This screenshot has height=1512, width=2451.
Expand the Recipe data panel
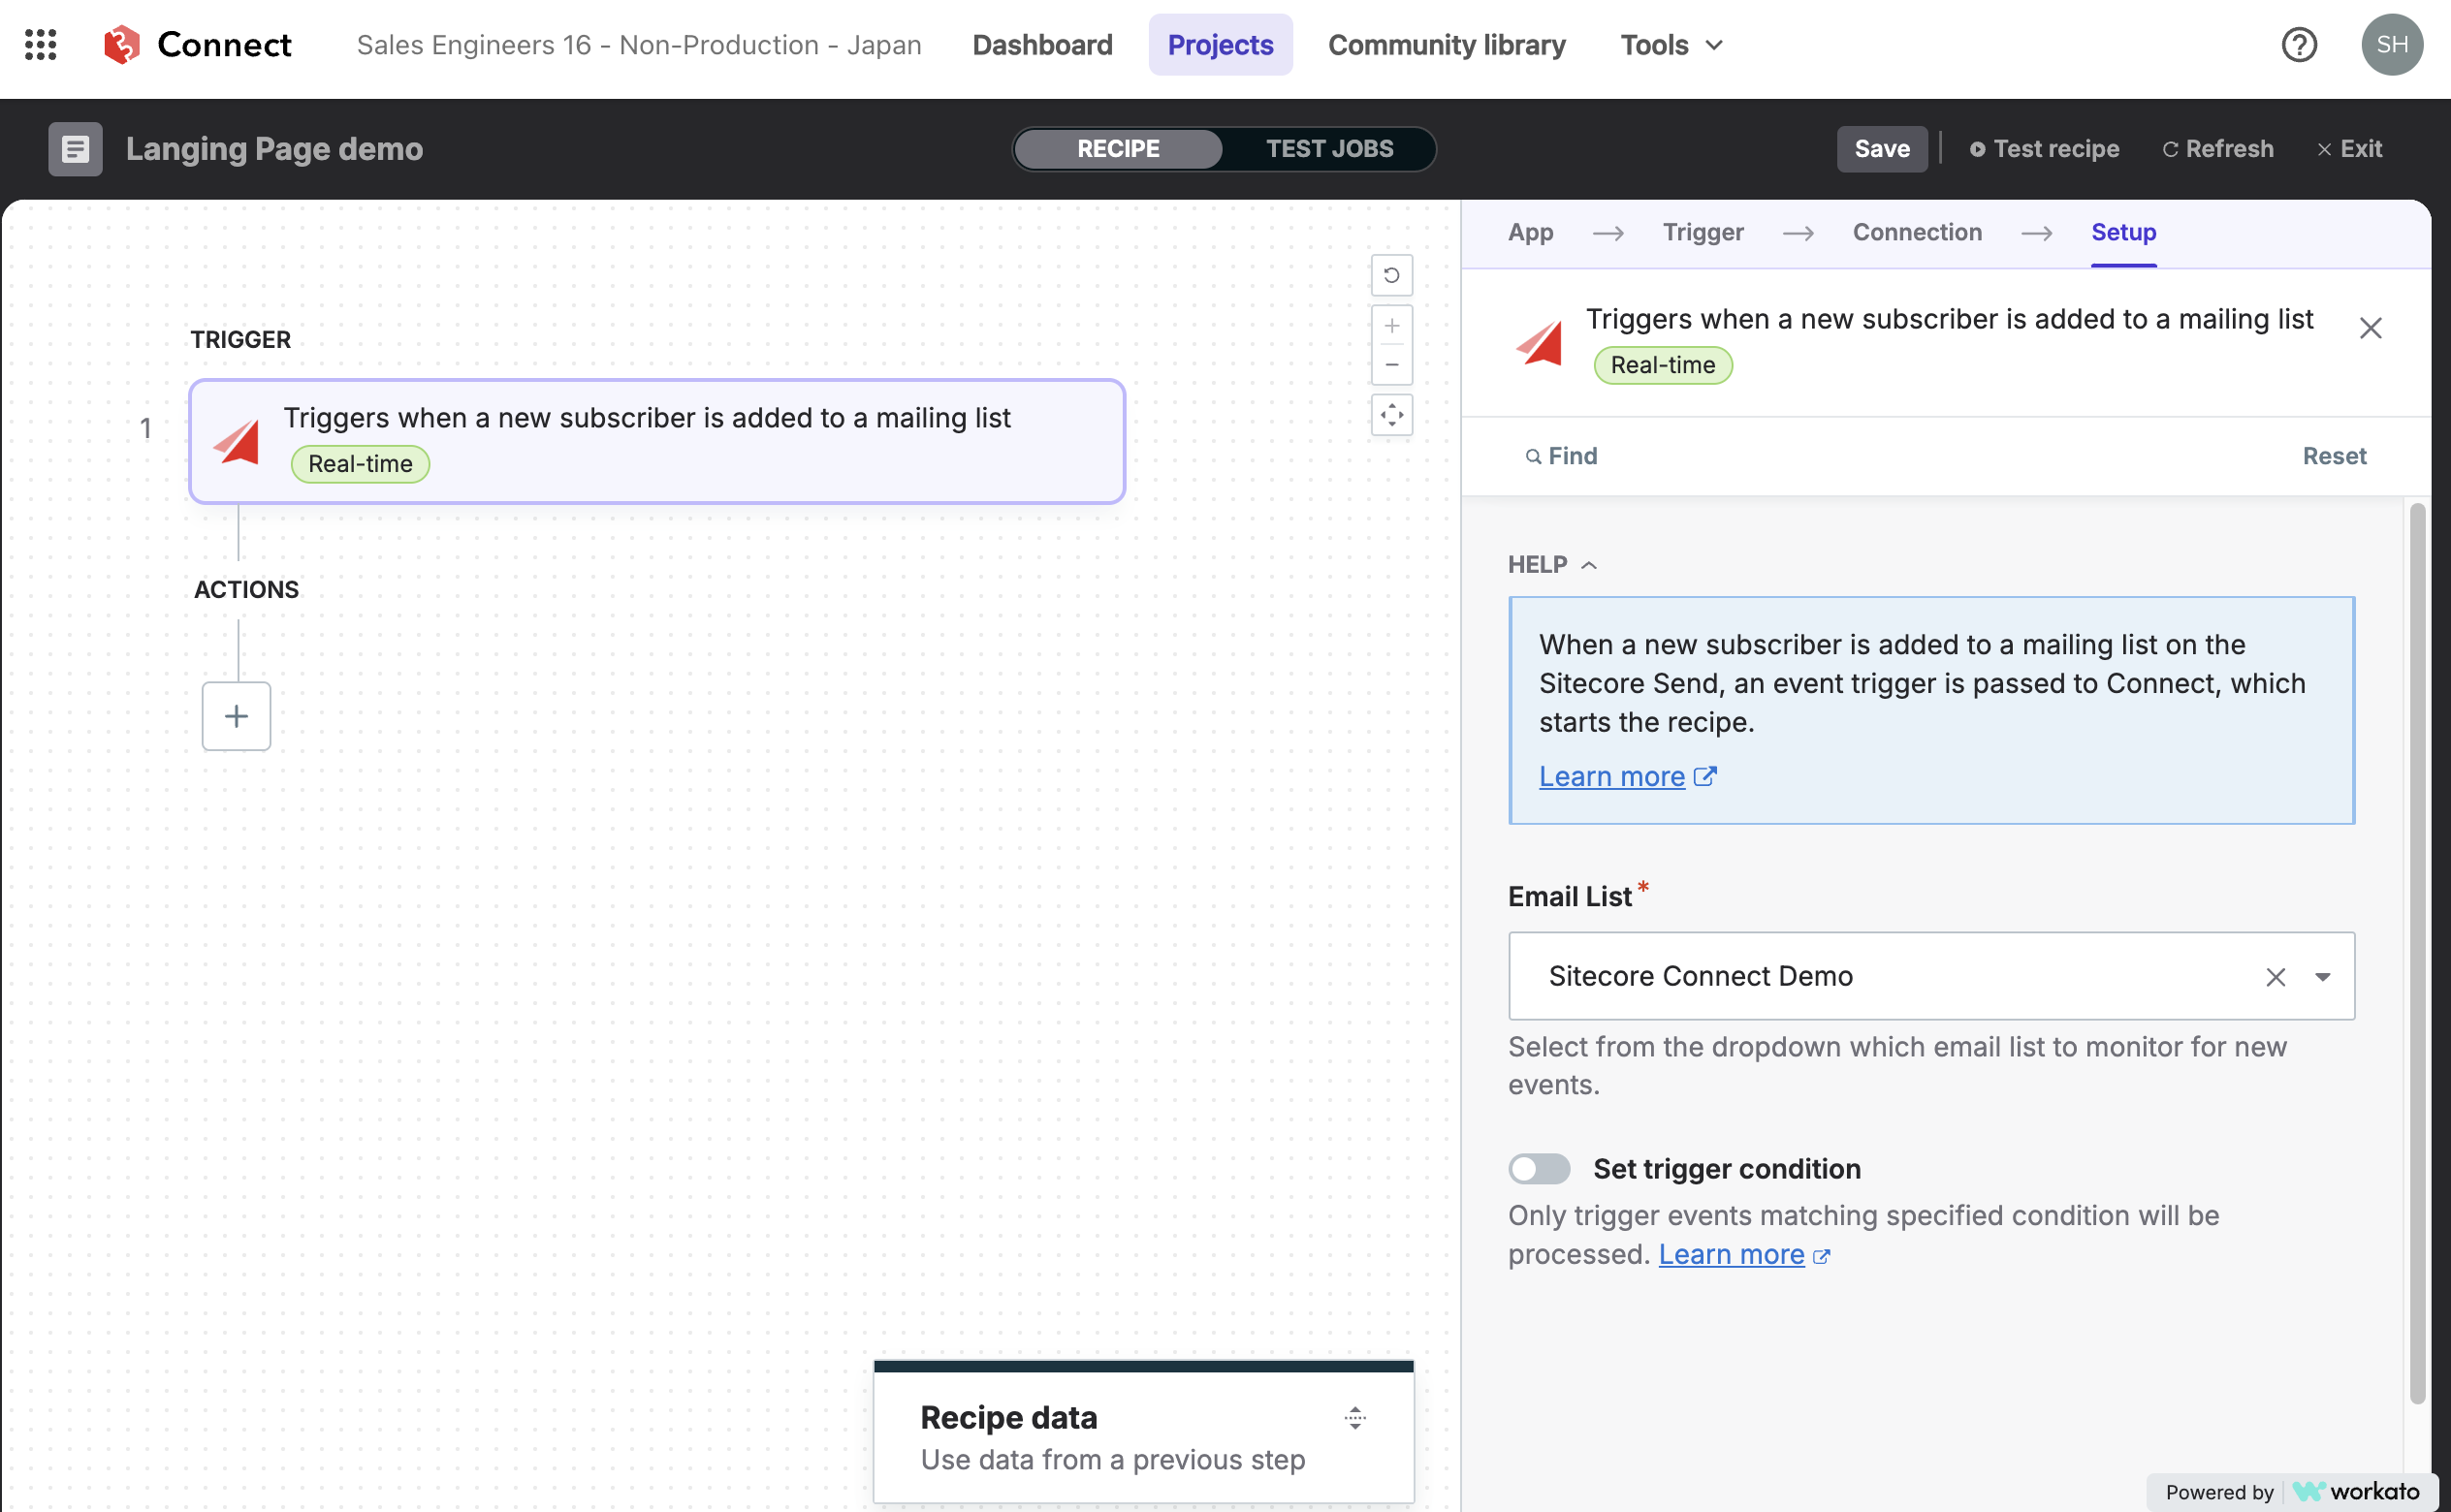(x=1354, y=1417)
